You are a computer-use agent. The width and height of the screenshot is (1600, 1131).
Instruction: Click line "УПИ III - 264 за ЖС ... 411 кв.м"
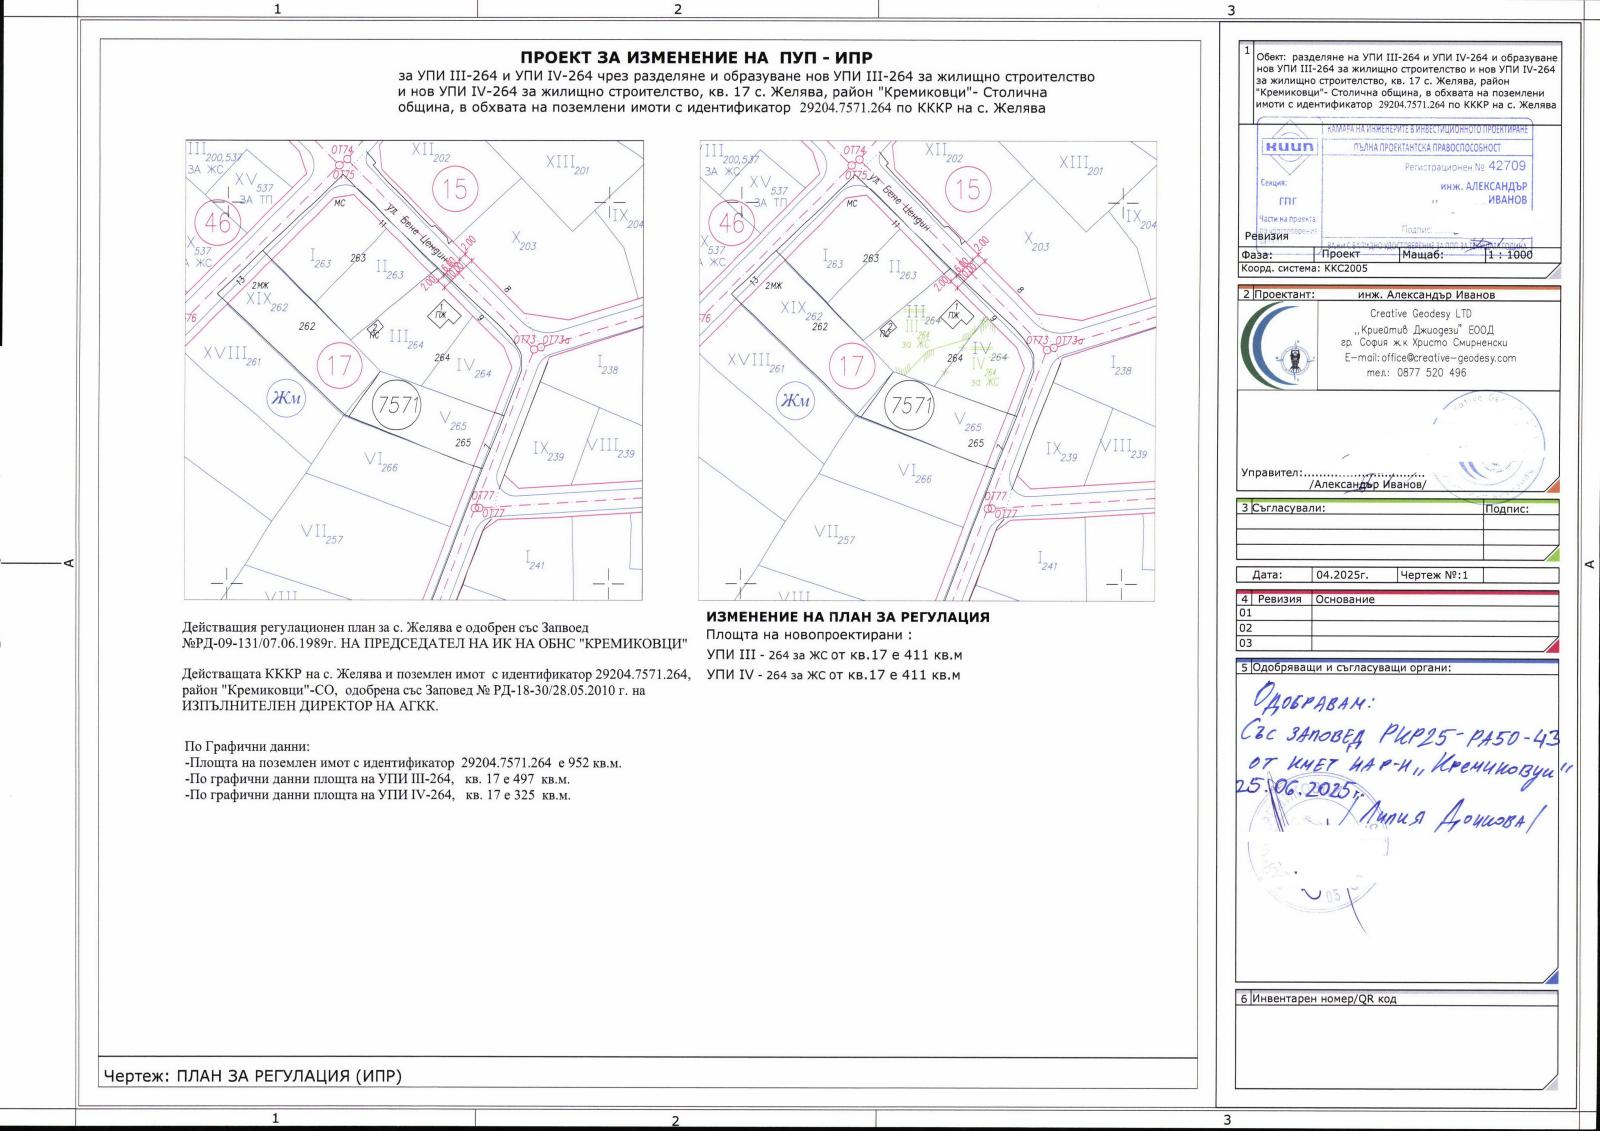tap(834, 656)
